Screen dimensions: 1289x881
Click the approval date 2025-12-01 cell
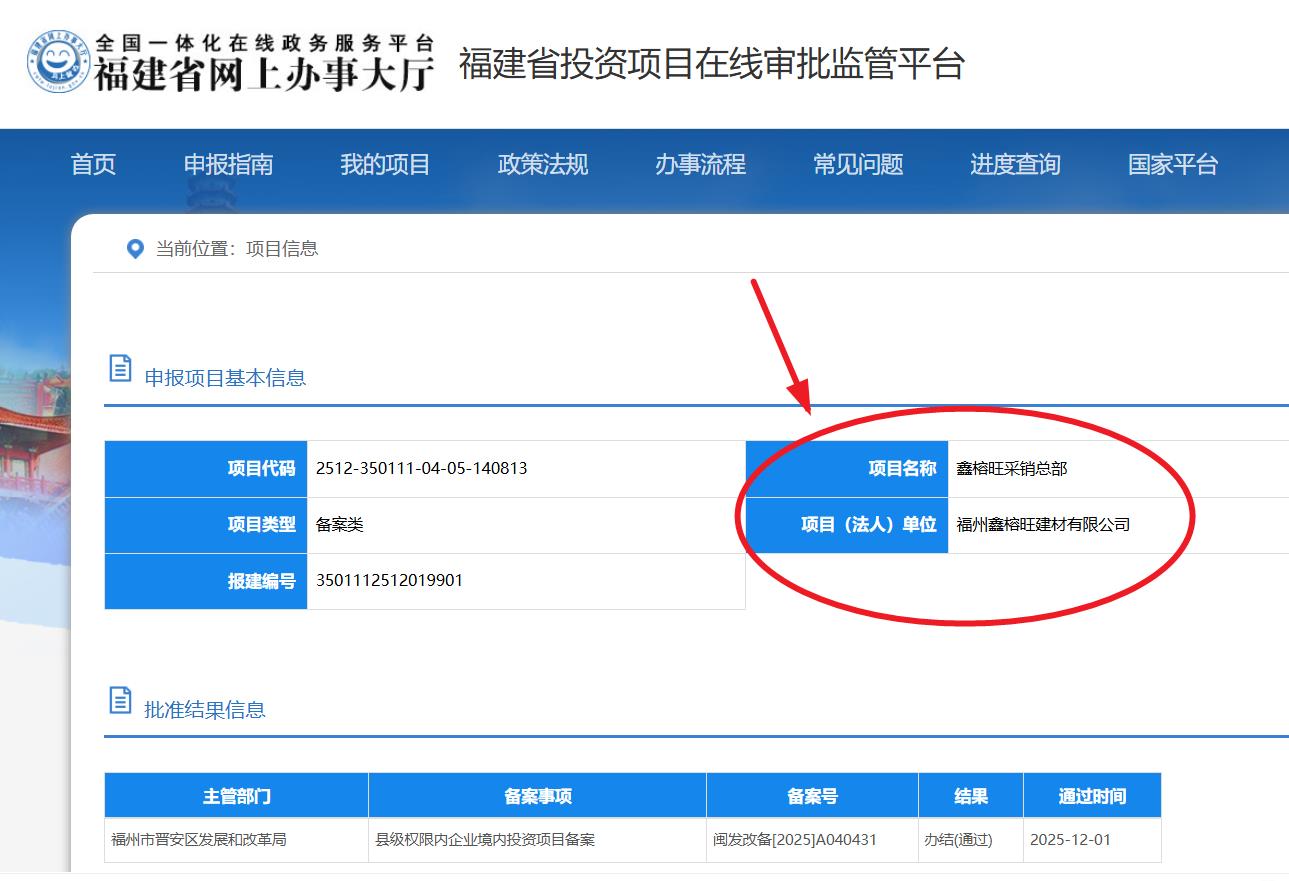[1070, 840]
